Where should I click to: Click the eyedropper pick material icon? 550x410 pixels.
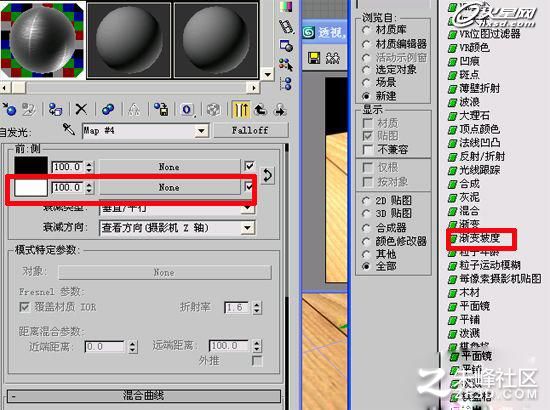point(69,130)
